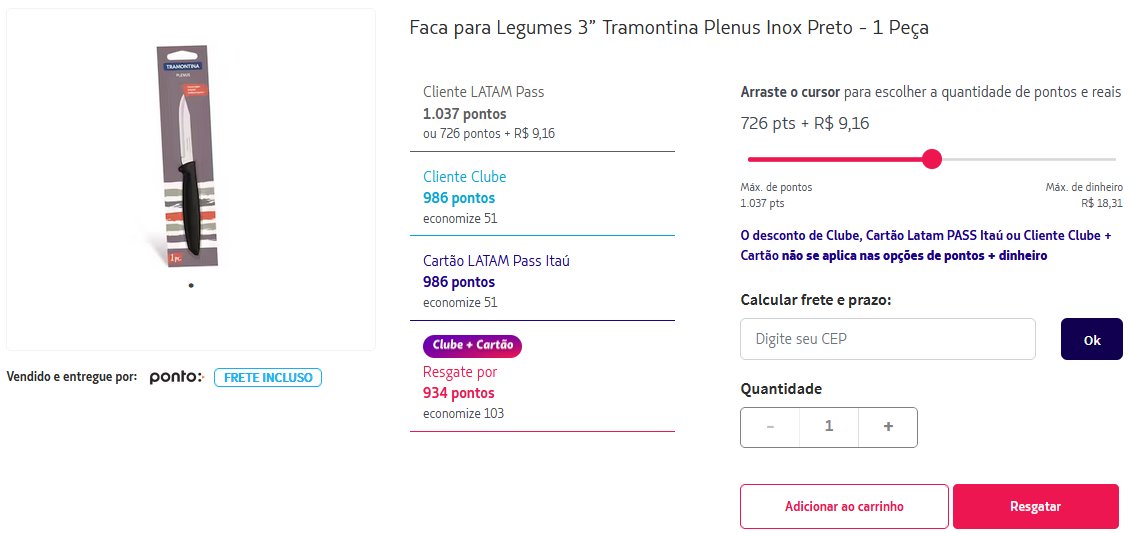Screen dimensions: 1130x533
Task: Choose the Cliente Clube 986 pontos option
Action: click(542, 197)
